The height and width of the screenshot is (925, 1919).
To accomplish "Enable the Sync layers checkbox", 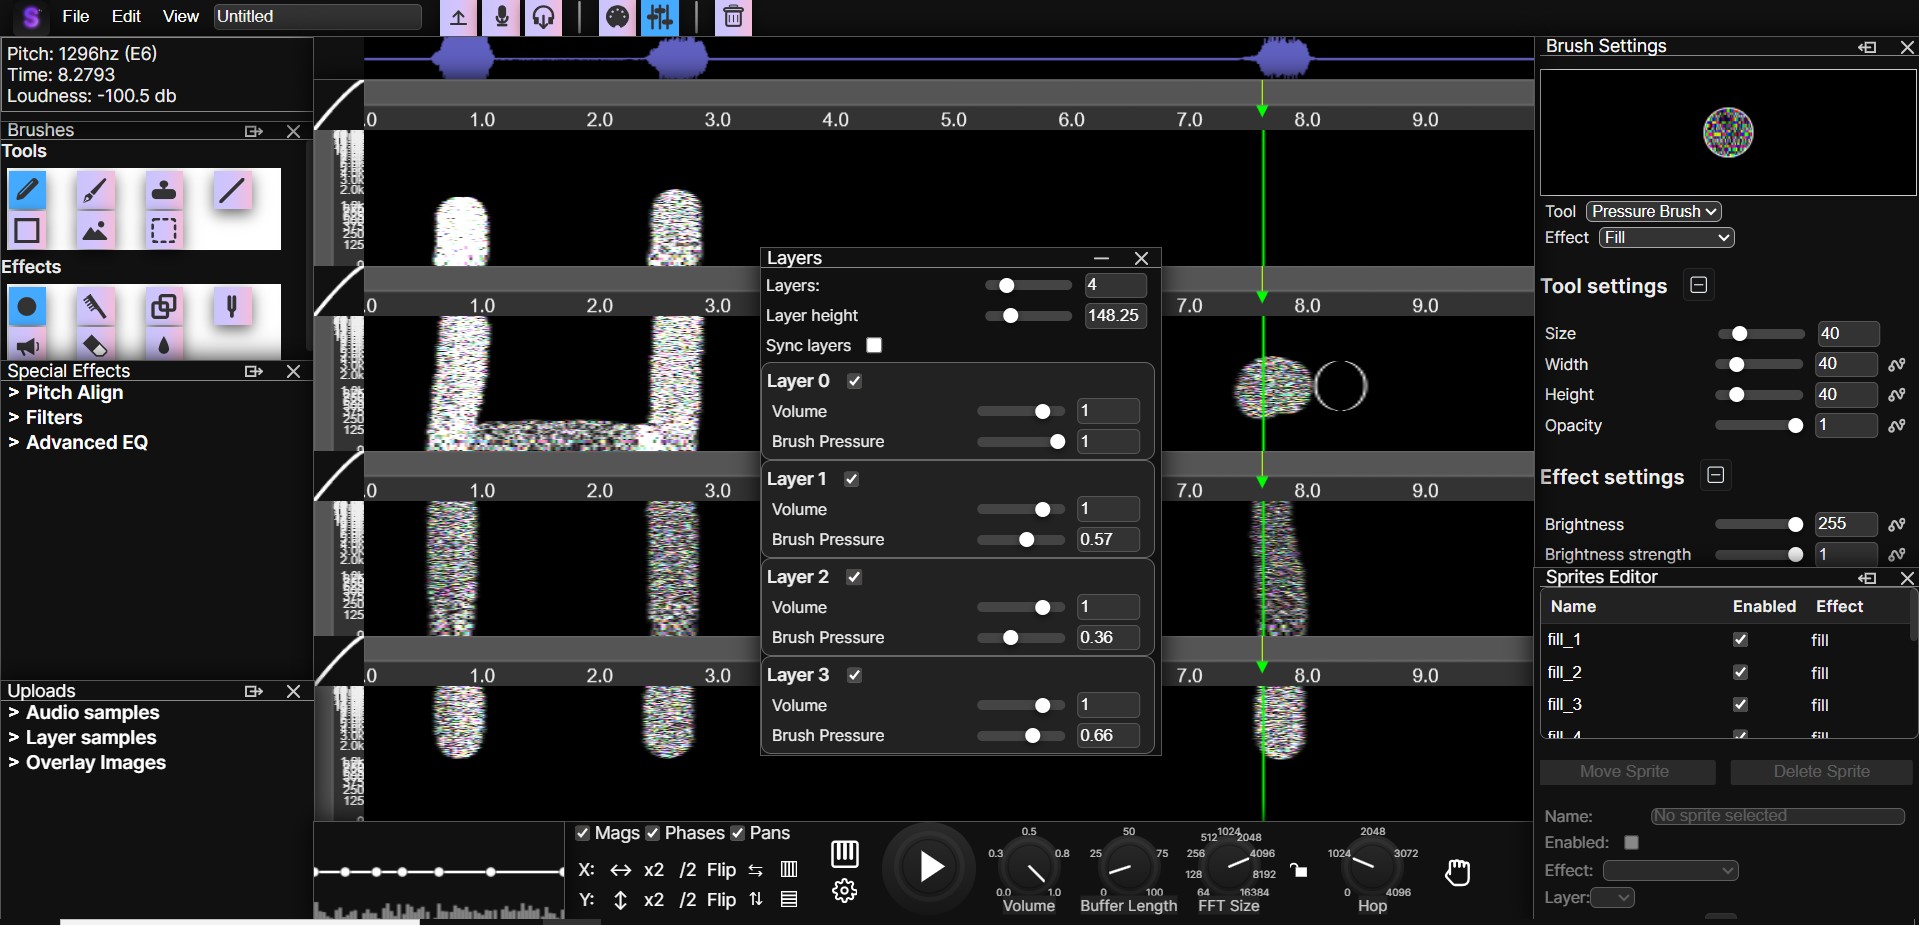I will pyautogui.click(x=874, y=345).
